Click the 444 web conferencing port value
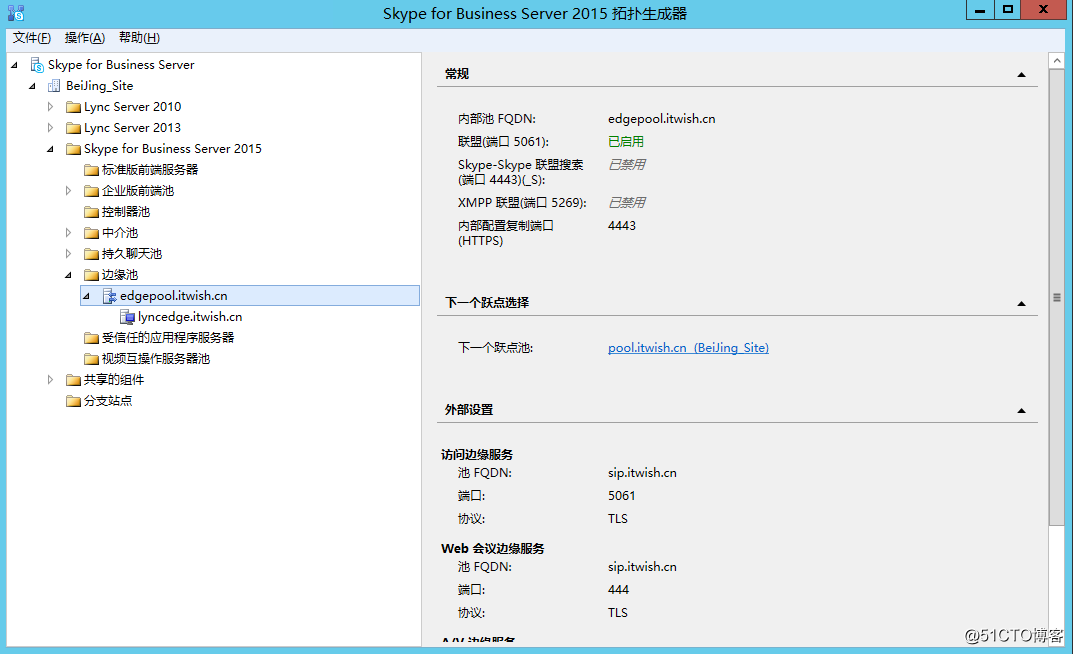This screenshot has height=654, width=1073. [618, 590]
